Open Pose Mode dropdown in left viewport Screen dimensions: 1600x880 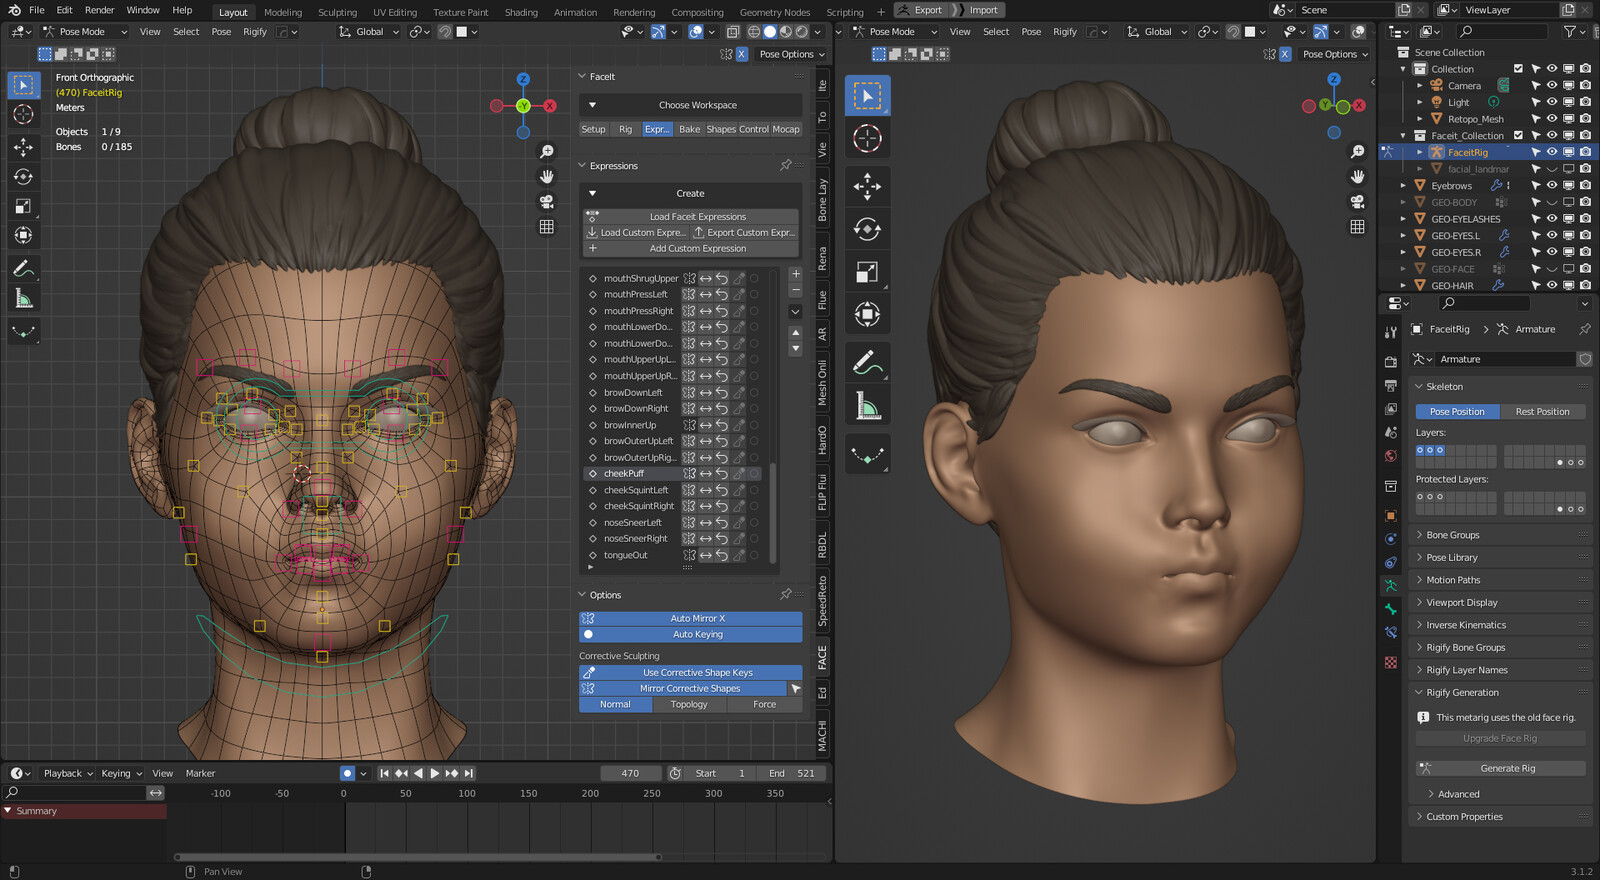85,32
